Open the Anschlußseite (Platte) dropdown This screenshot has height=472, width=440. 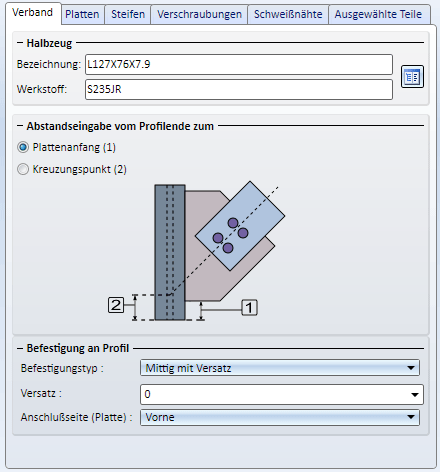click(280, 417)
